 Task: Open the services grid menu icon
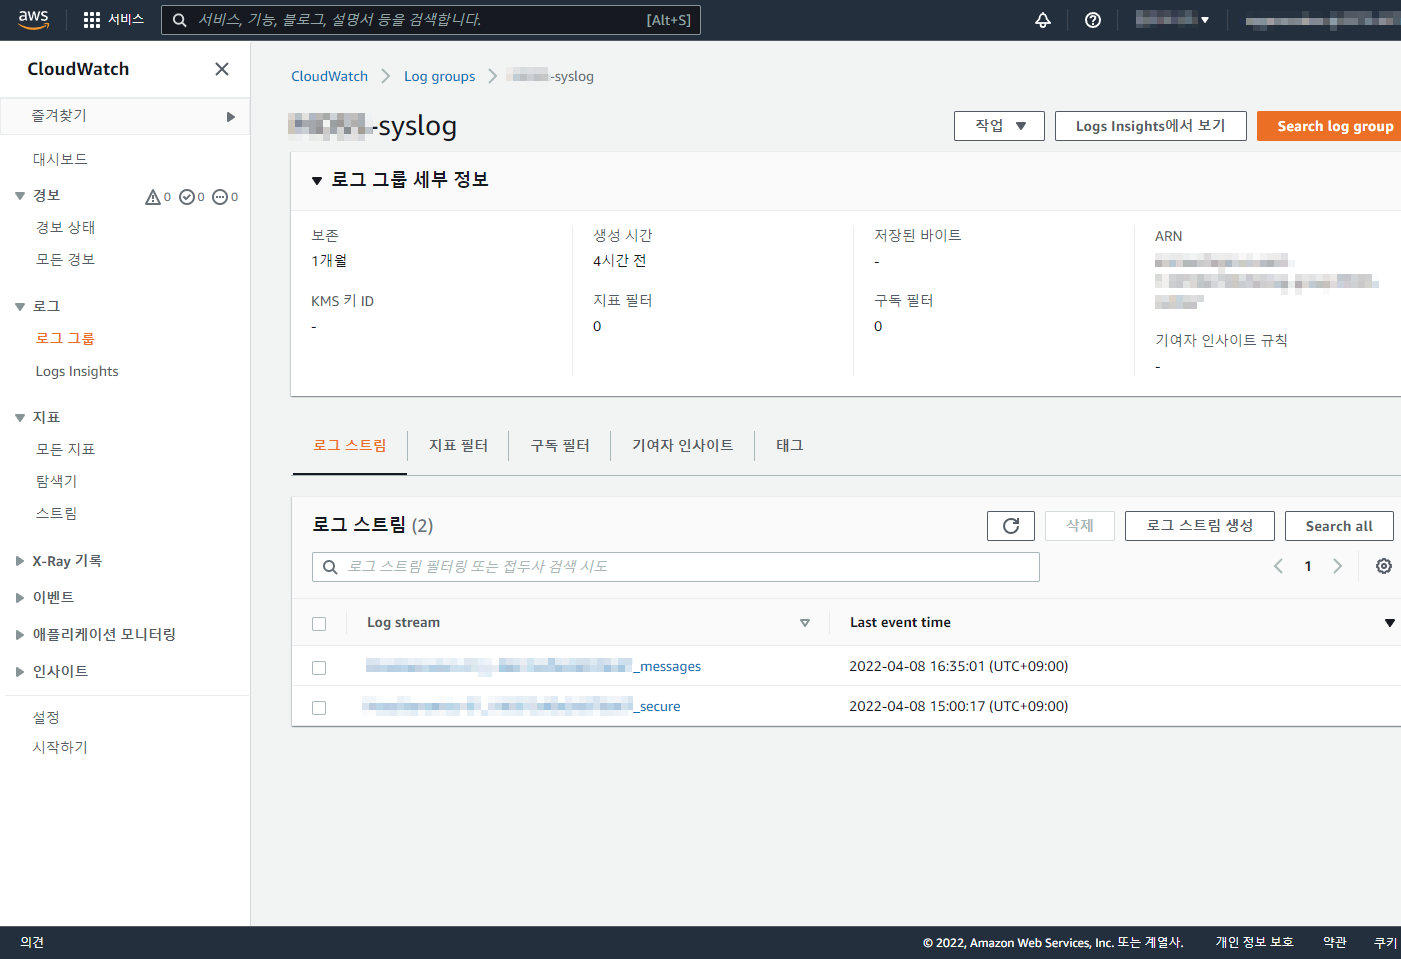pos(92,20)
